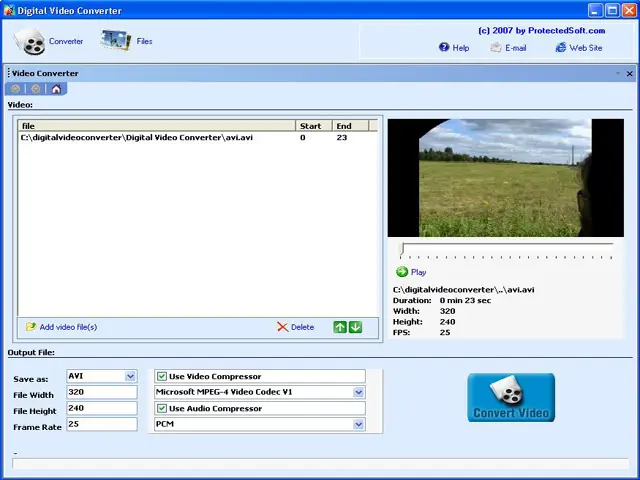Open the Save as format dropdown
Screen dimensions: 640x480
click(x=130, y=376)
